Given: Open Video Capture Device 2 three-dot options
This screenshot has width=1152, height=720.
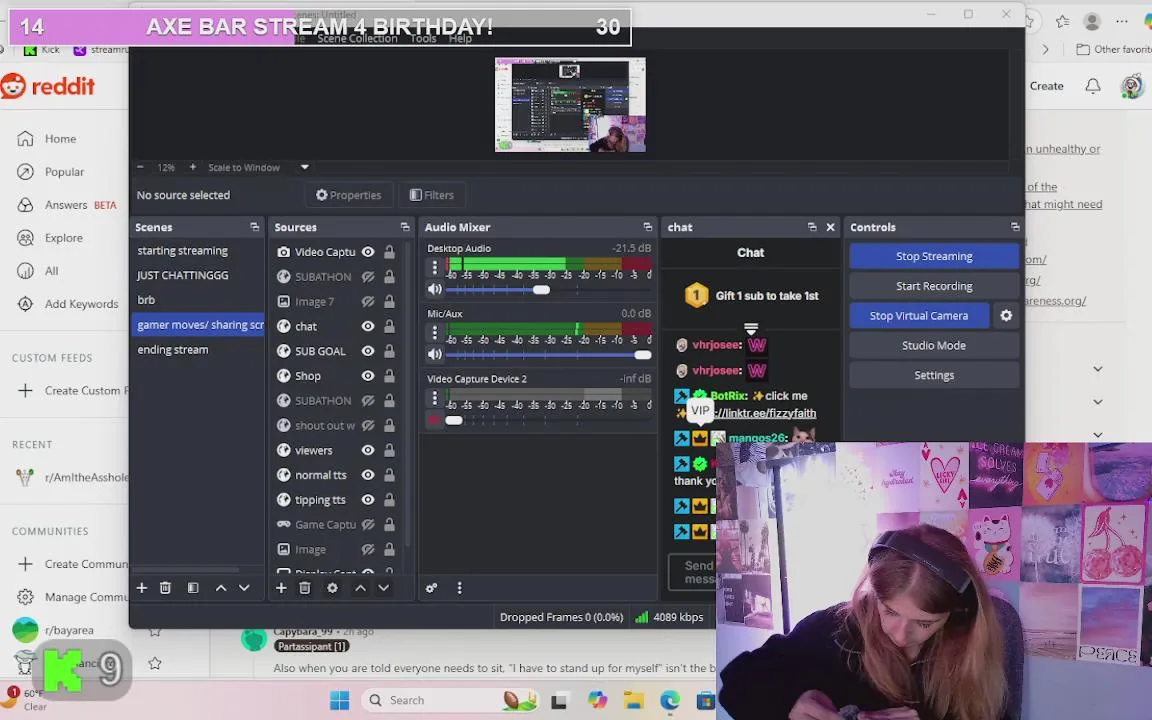Looking at the screenshot, I should click(434, 397).
